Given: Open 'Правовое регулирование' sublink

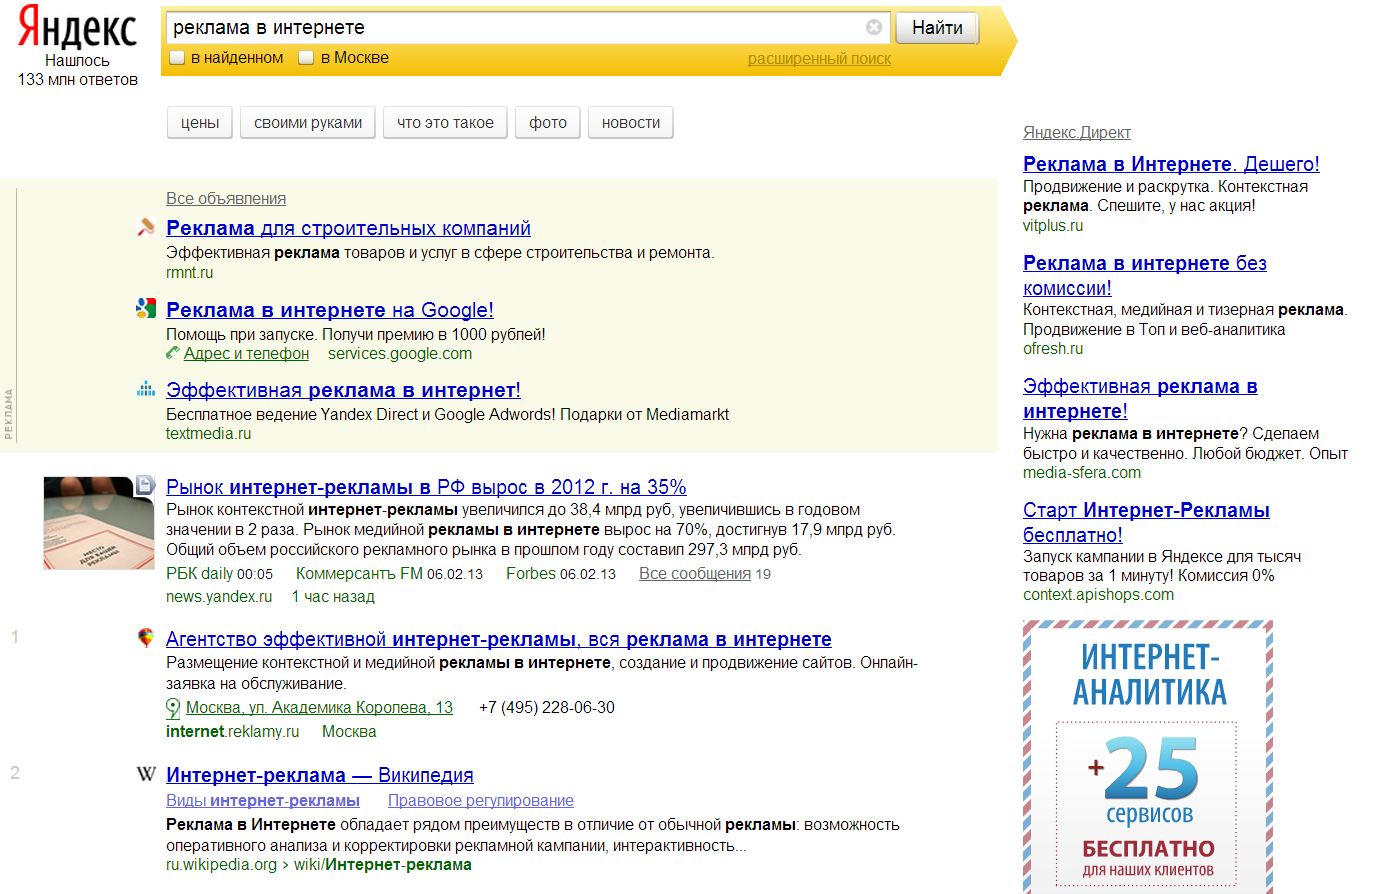Looking at the screenshot, I should 481,801.
